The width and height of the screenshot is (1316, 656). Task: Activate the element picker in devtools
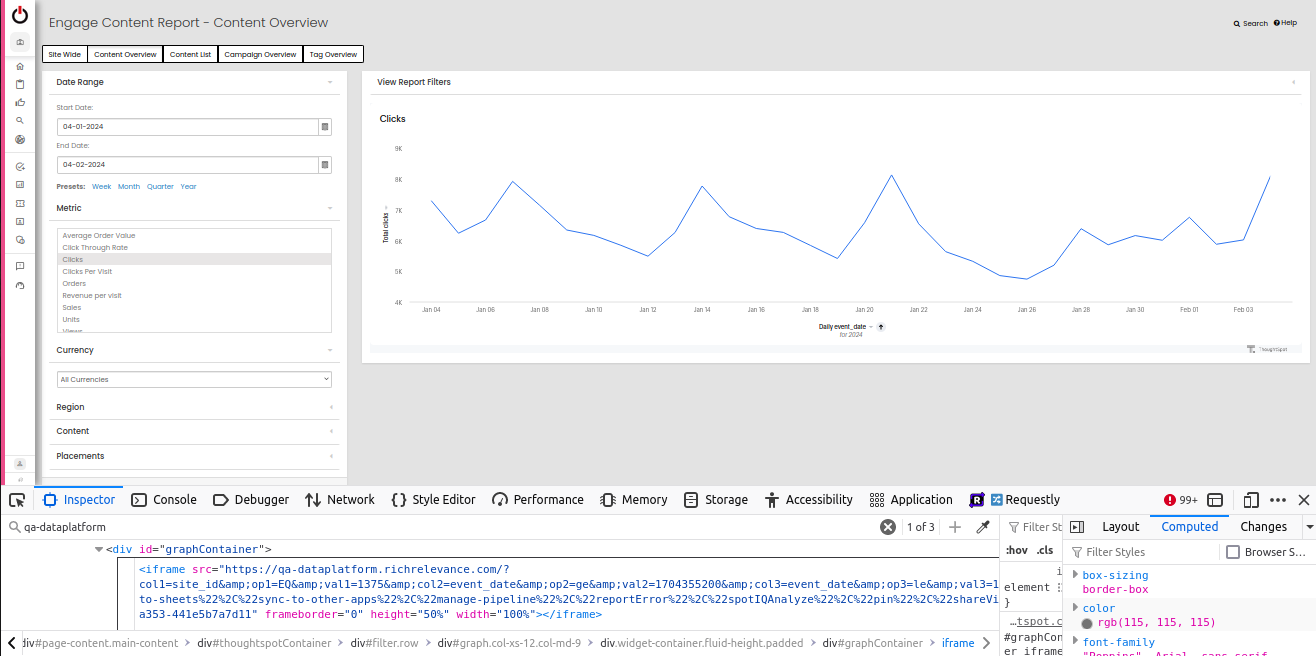coord(17,500)
